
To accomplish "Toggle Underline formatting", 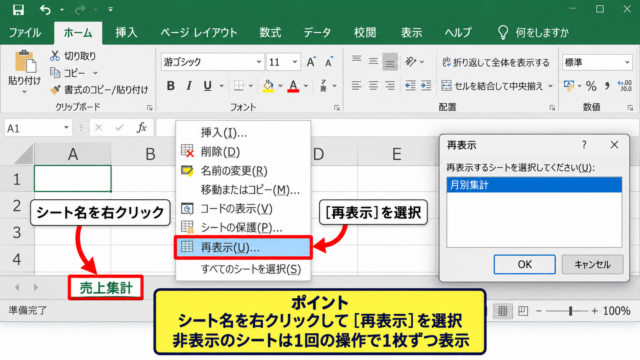I will tap(208, 86).
